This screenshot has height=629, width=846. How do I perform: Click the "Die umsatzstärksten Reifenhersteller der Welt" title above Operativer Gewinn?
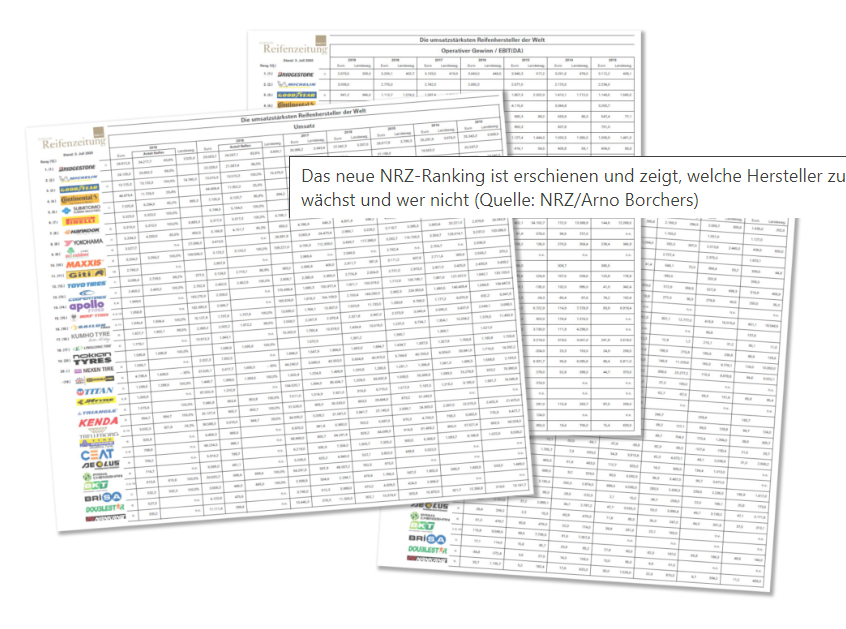[x=482, y=40]
